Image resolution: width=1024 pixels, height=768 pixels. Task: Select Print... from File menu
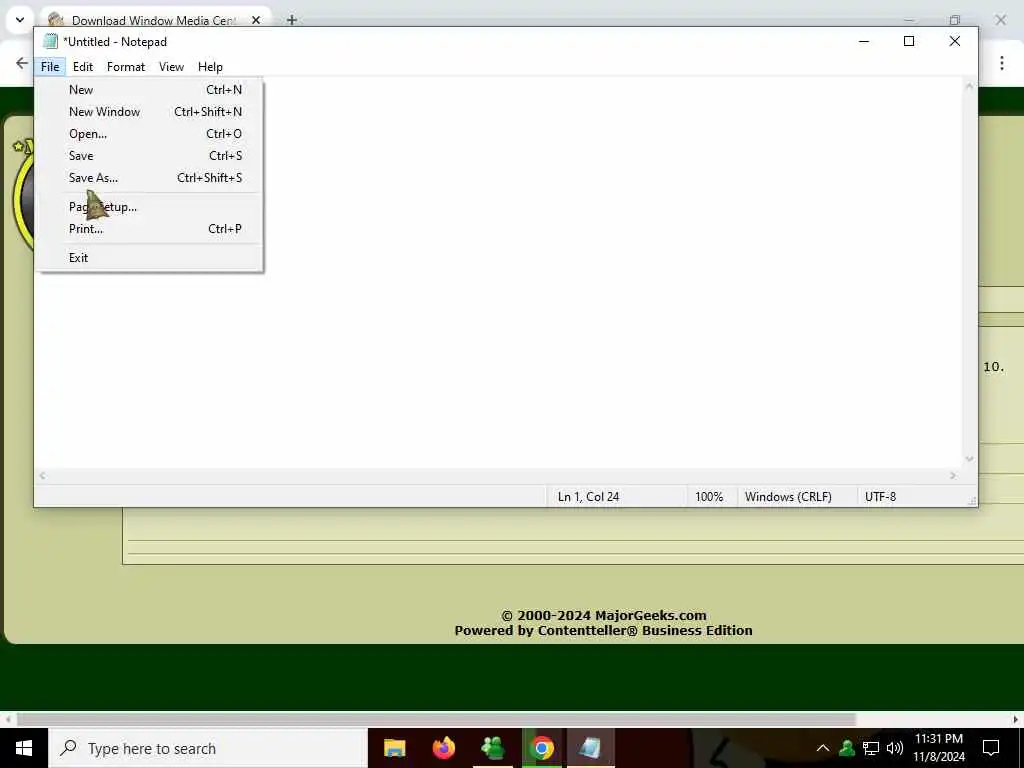(x=151, y=229)
